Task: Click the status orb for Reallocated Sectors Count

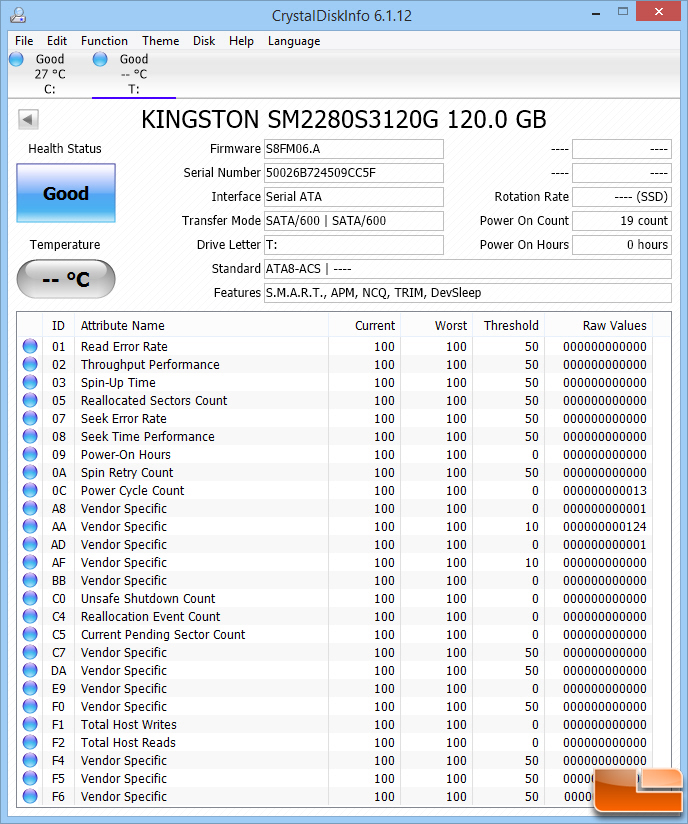Action: pyautogui.click(x=30, y=400)
